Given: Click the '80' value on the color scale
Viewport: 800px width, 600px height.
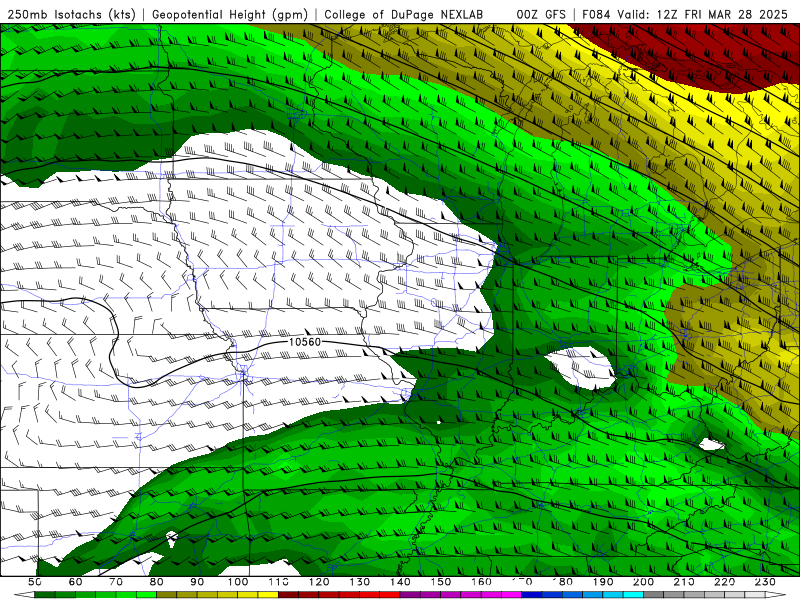Looking at the screenshot, I should click(157, 582).
